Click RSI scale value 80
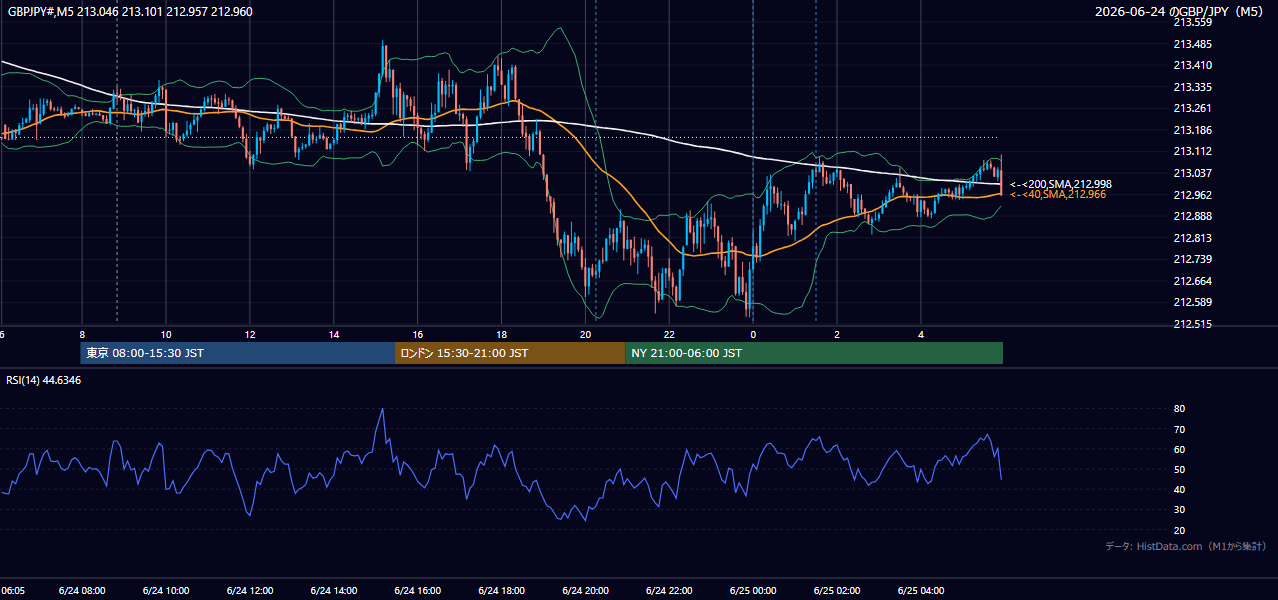This screenshot has width=1278, height=600. (1179, 409)
